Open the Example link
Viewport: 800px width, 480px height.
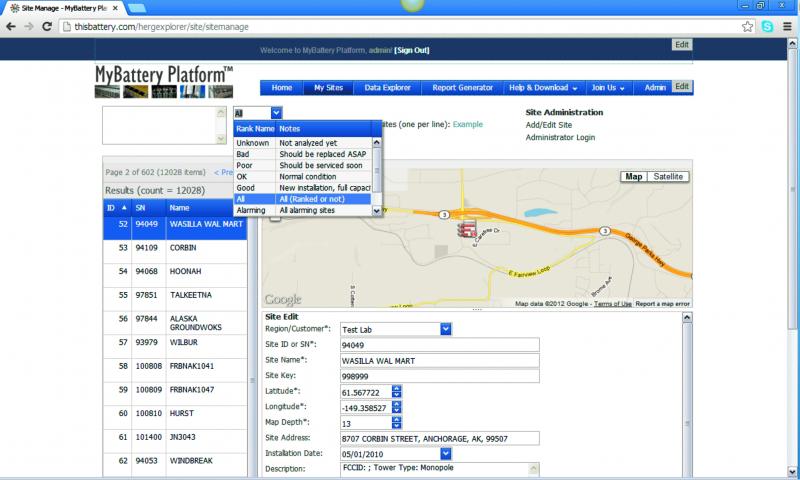point(467,124)
